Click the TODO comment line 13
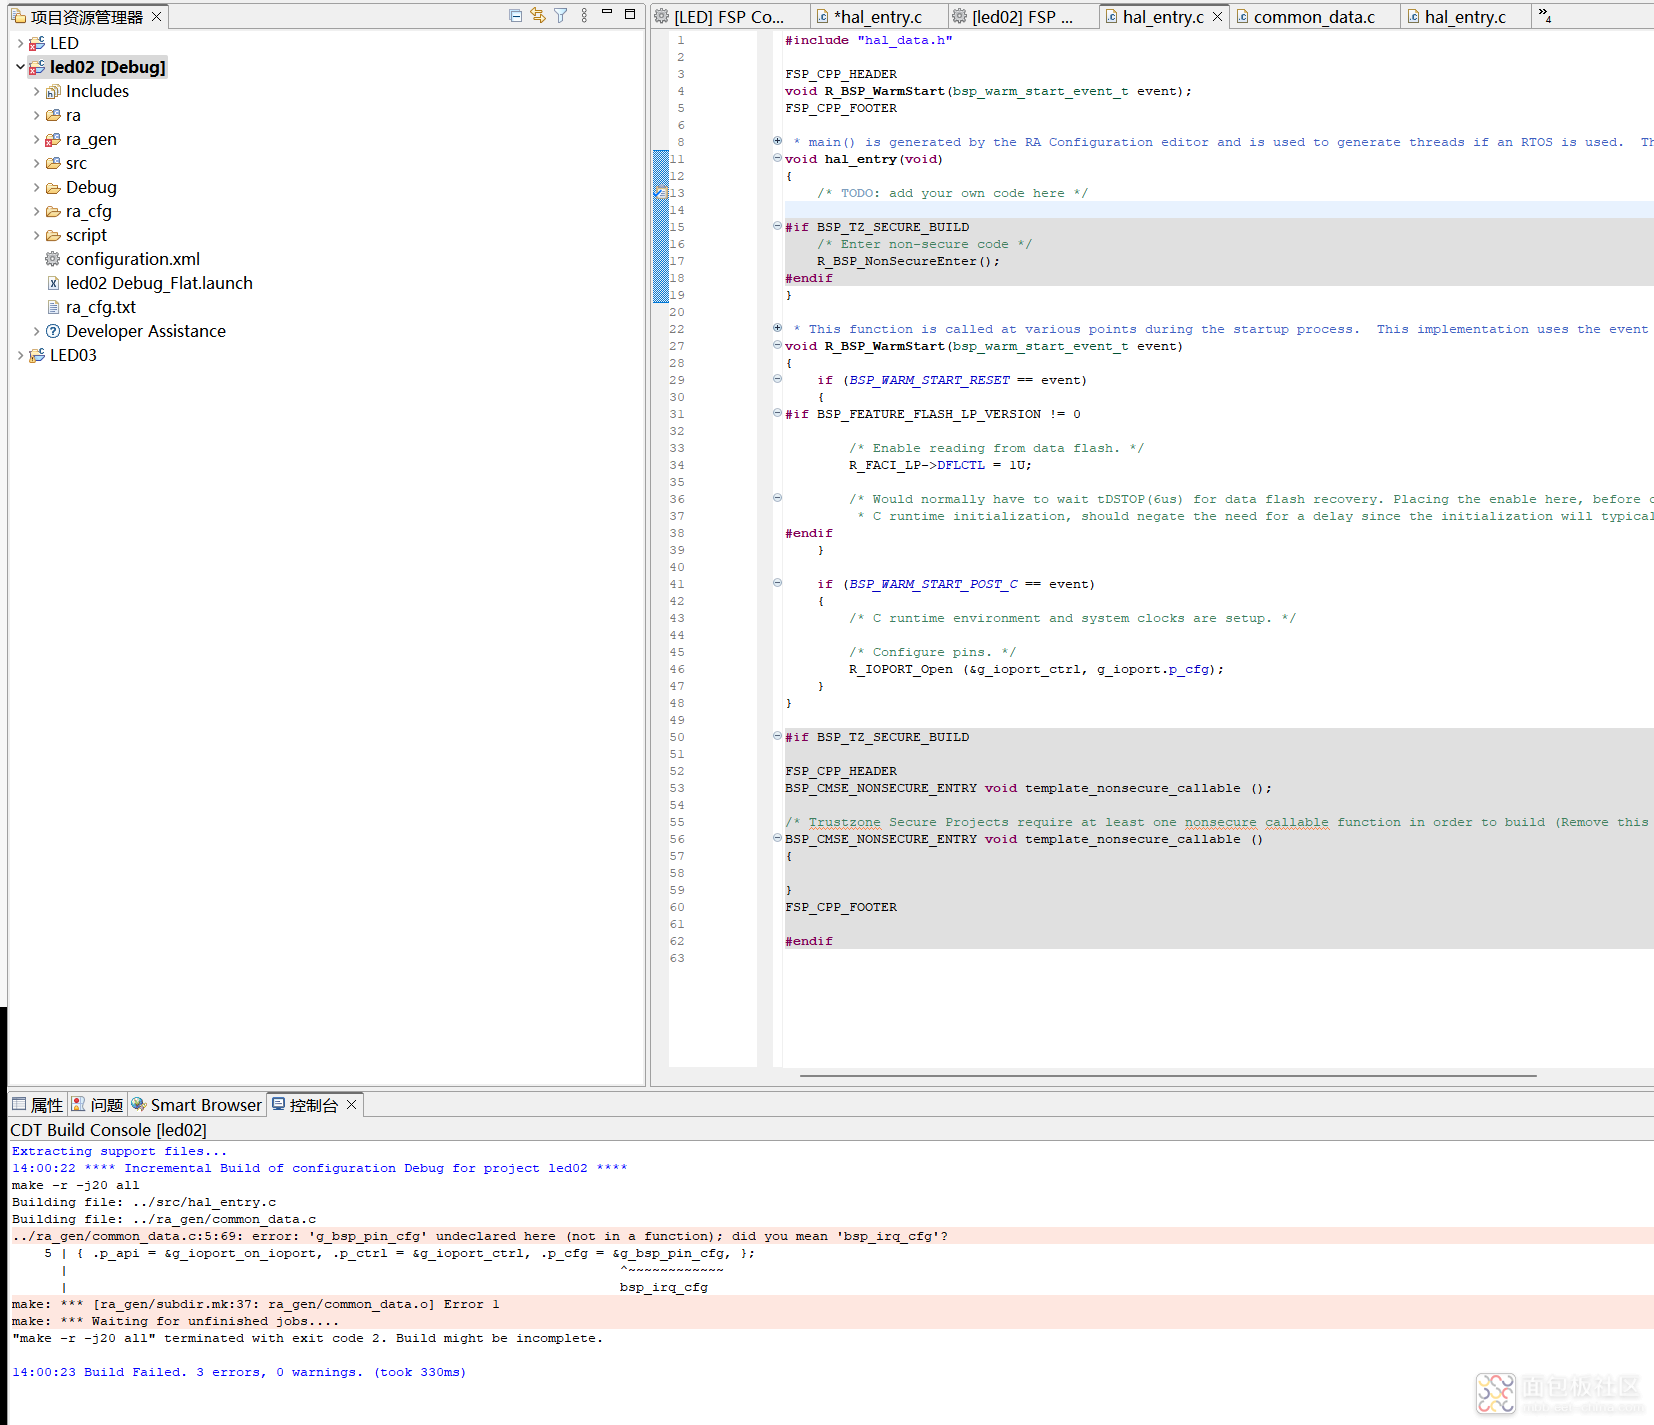Viewport: 1654px width, 1425px height. click(x=952, y=193)
